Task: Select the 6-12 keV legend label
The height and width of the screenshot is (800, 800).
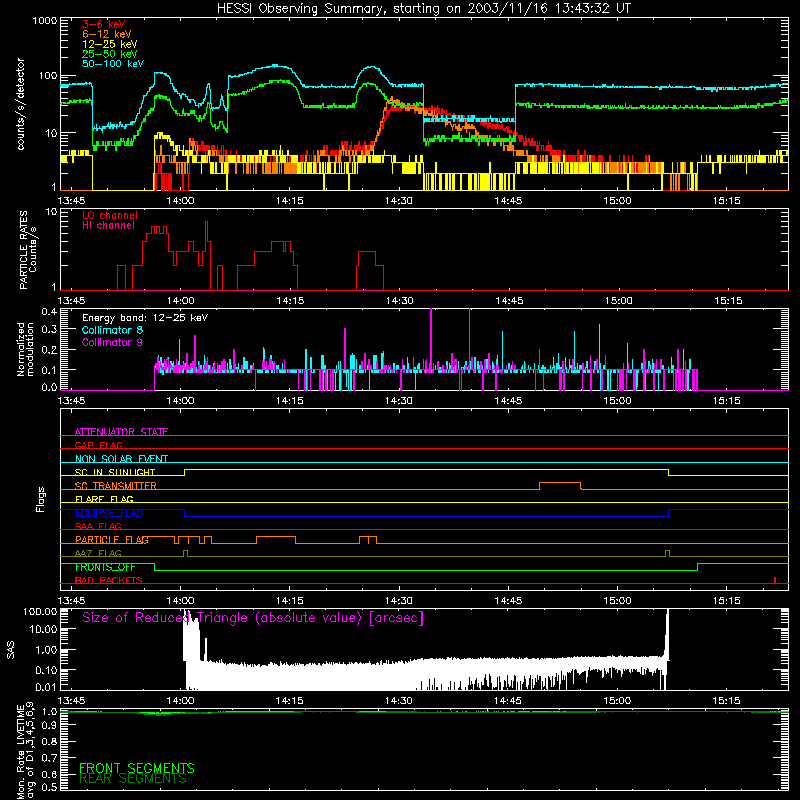Action: point(107,34)
